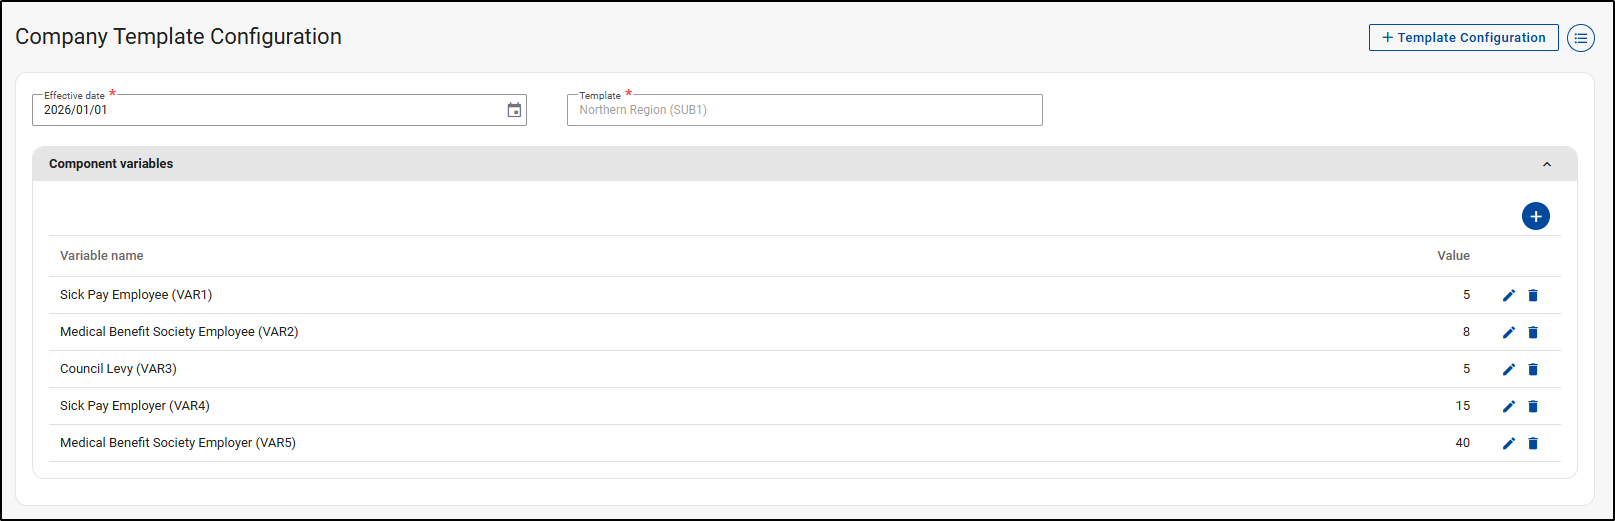Collapse the Component variables section
This screenshot has height=521, width=1615.
[1546, 164]
